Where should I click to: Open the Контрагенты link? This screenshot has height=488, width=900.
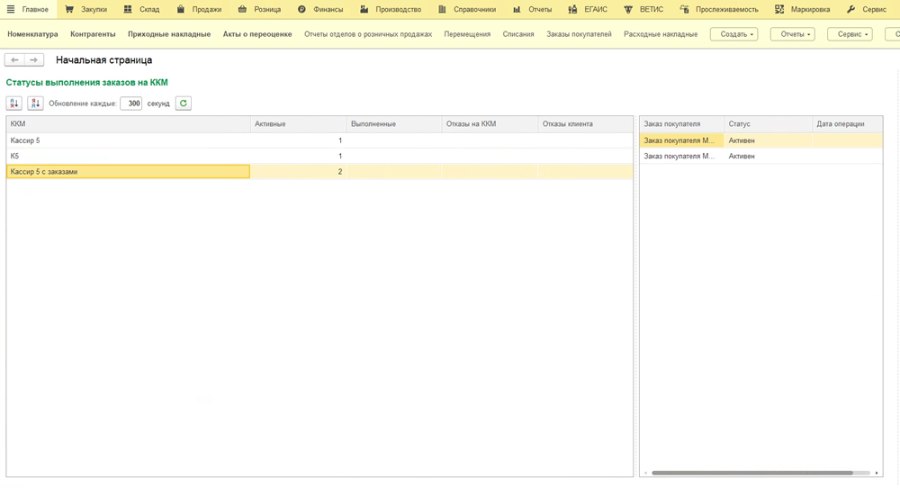coord(93,34)
